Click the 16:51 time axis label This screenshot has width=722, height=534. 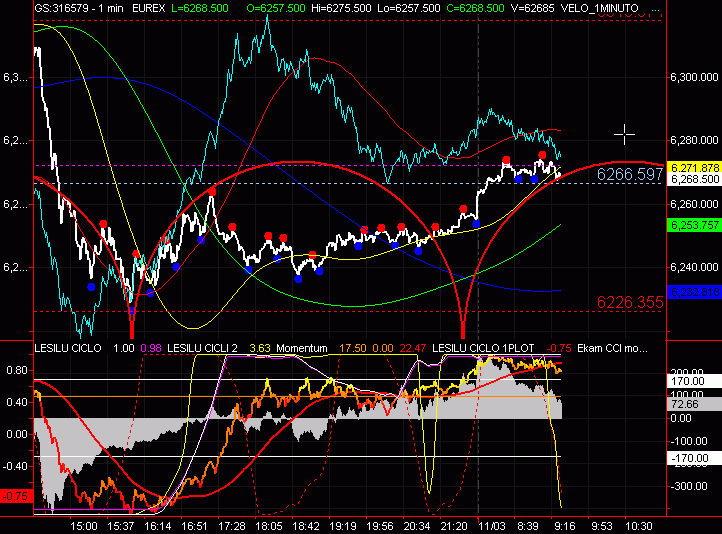(194, 526)
